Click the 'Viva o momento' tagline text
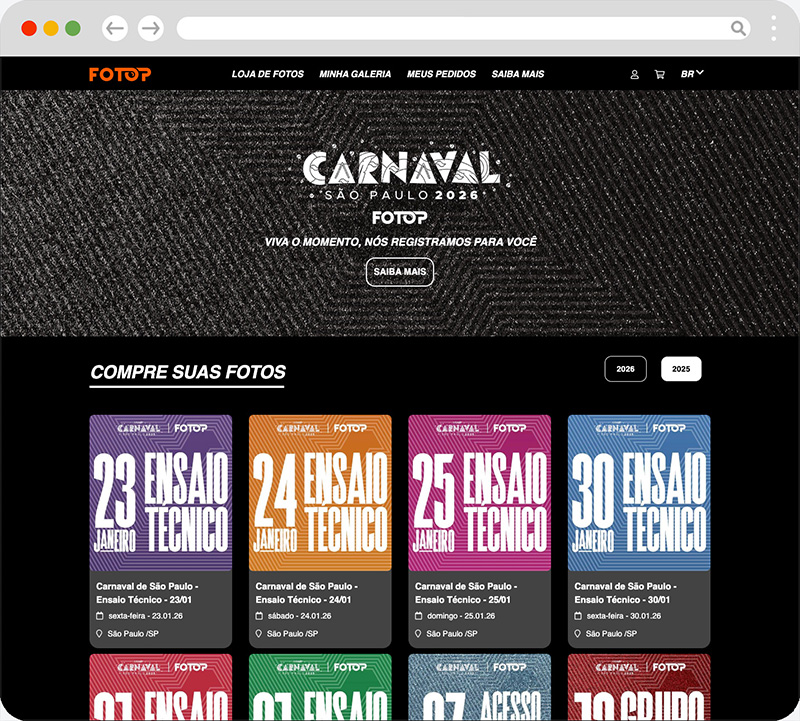 [x=401, y=242]
